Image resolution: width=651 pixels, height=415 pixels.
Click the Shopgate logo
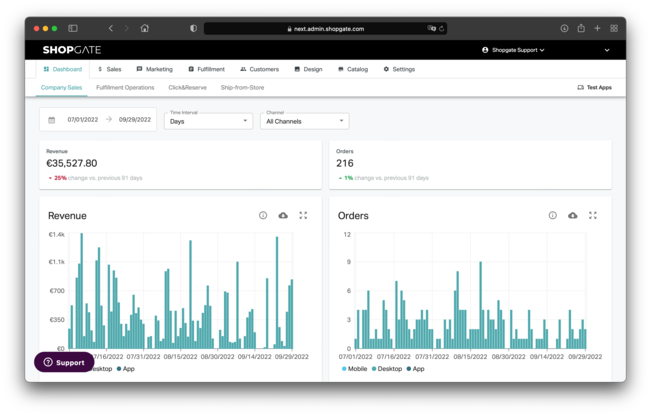coord(72,50)
